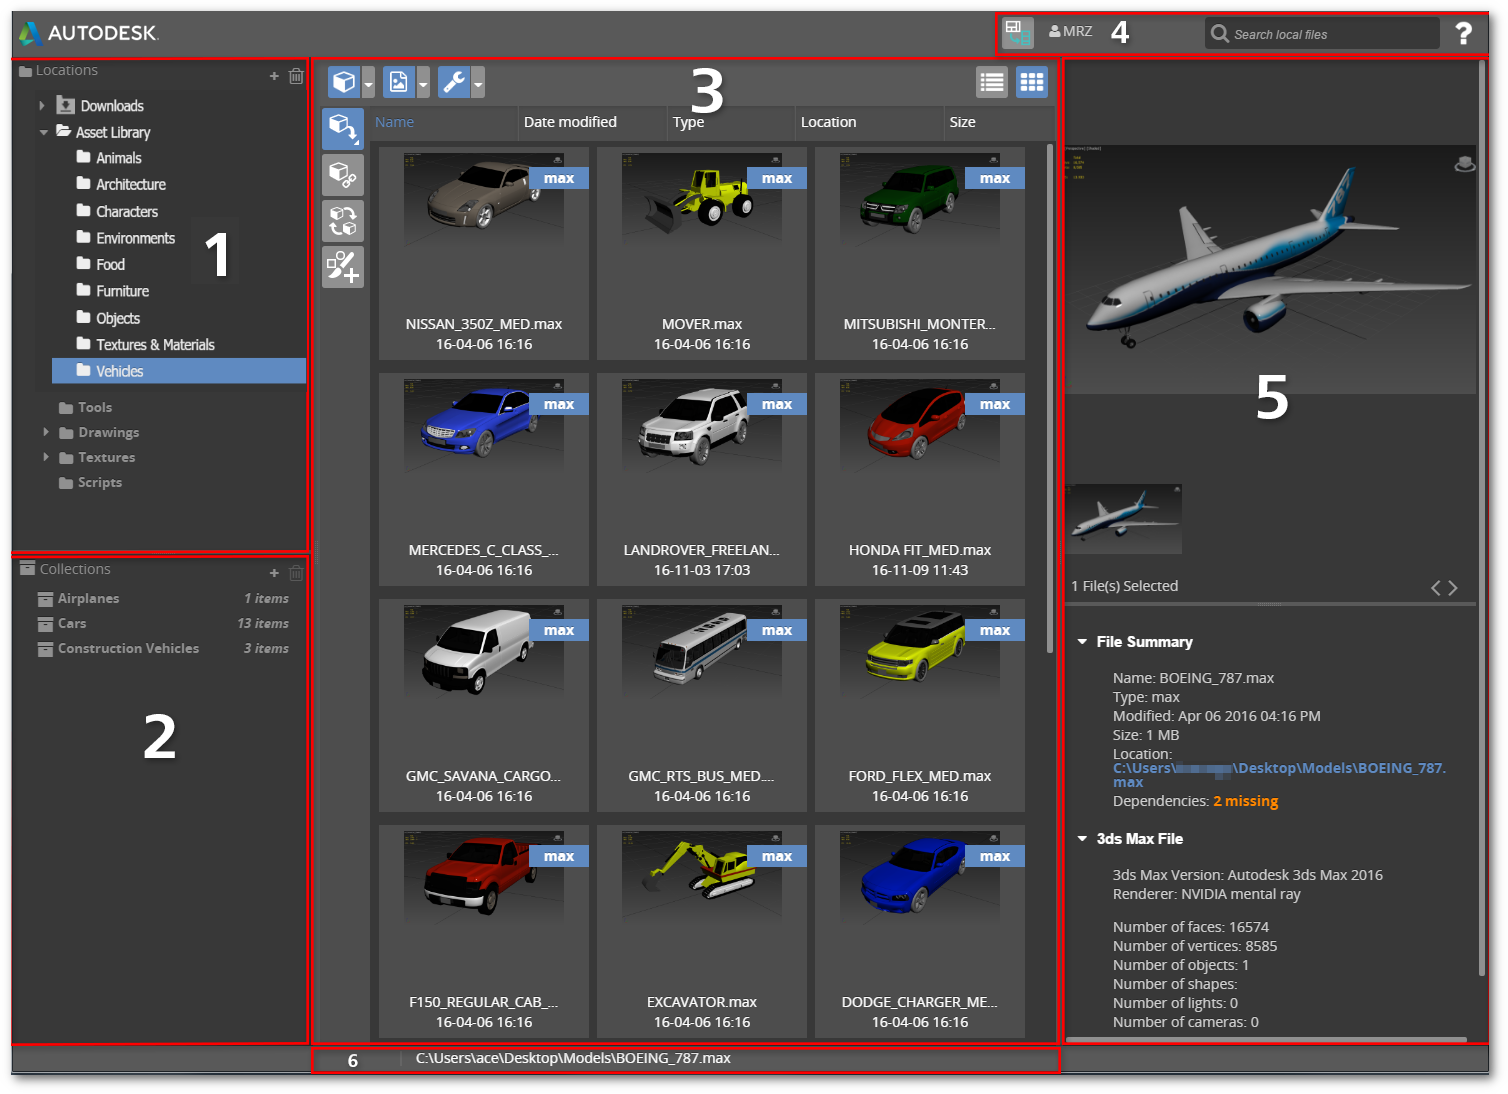Screen dimensions: 1508x1094
Task: Click the trash icon in Locations panel
Action: click(296, 76)
